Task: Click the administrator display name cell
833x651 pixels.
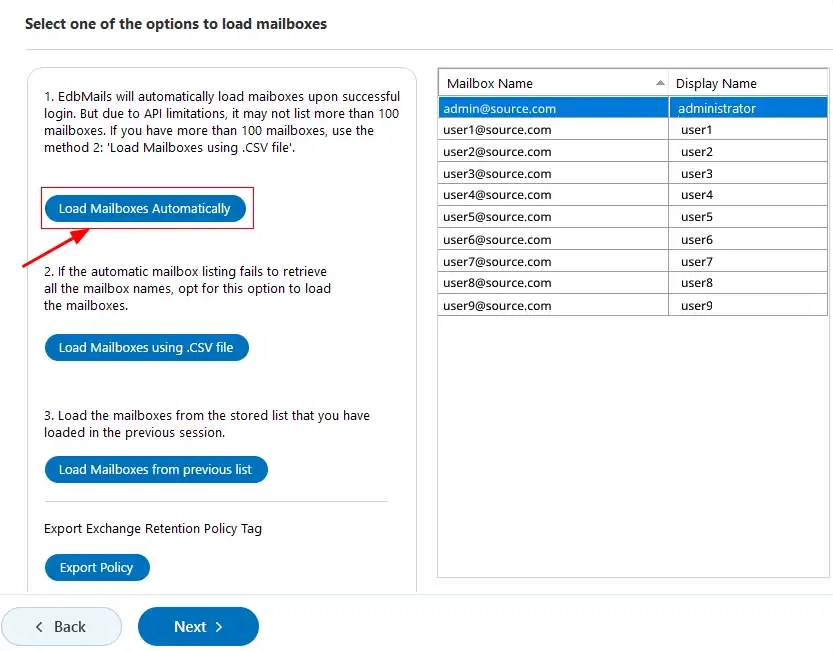Action: pyautogui.click(x=748, y=108)
